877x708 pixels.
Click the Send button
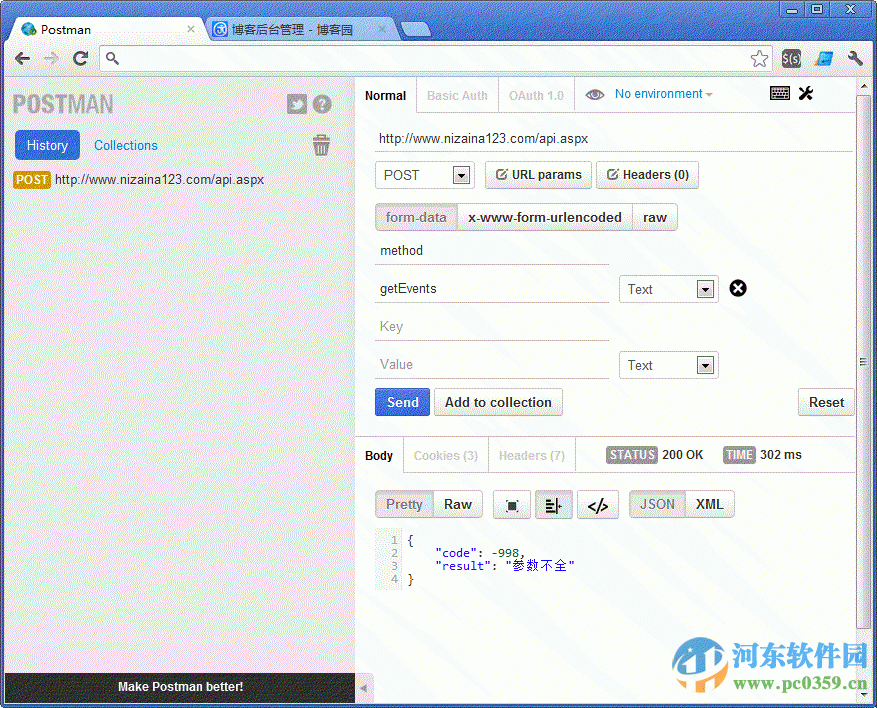(402, 402)
